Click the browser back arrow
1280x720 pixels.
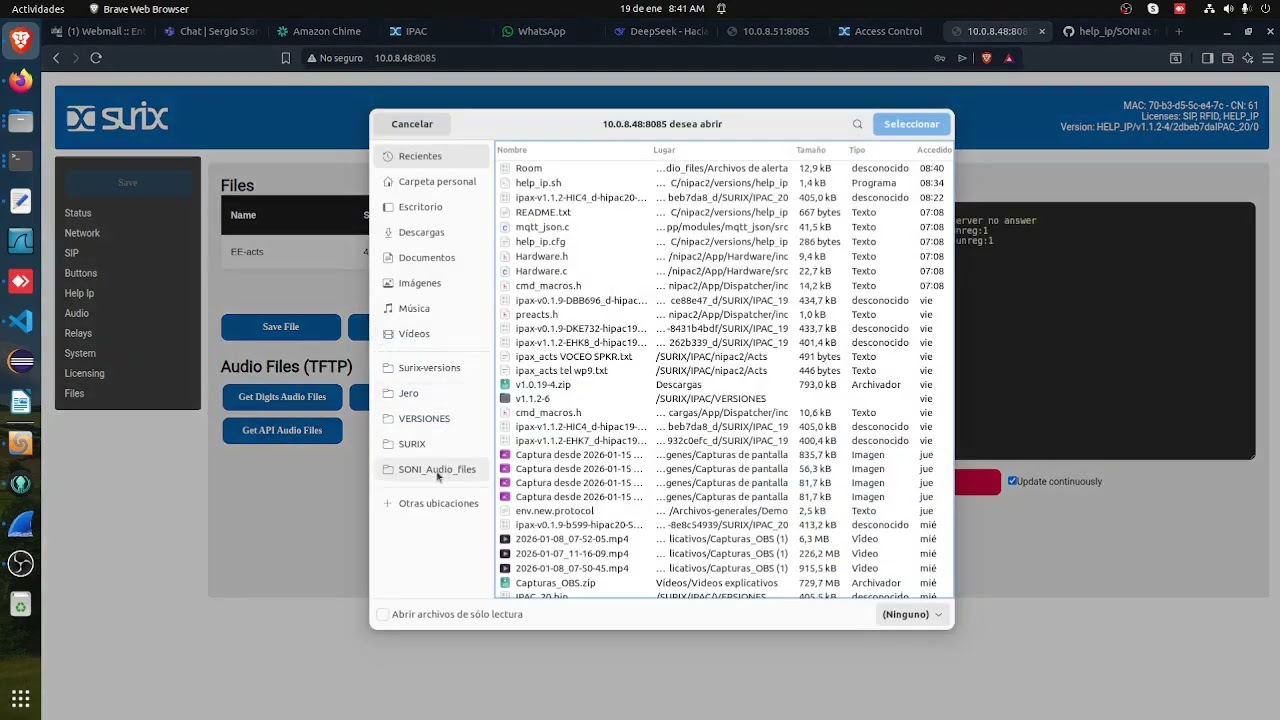(56, 58)
